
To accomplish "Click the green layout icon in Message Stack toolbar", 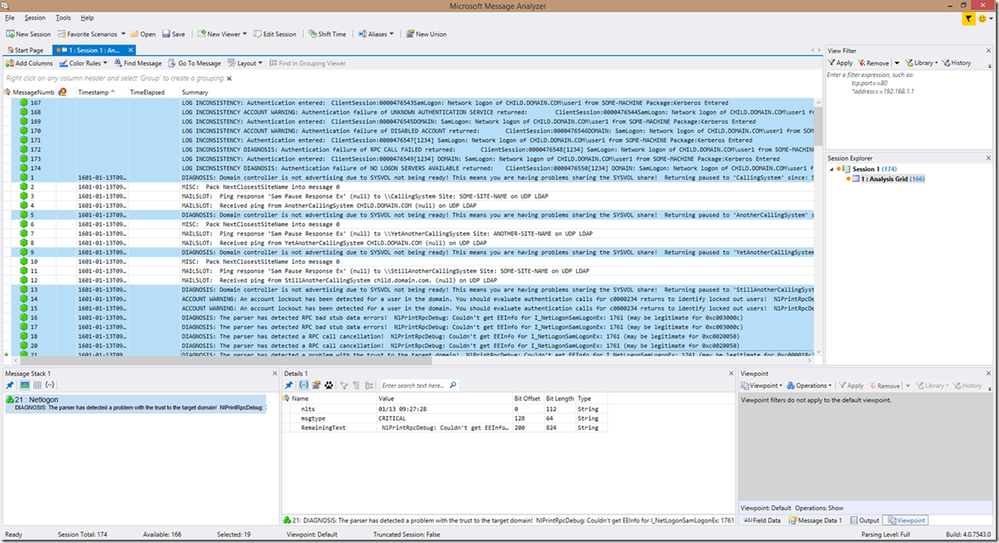I will (24, 385).
